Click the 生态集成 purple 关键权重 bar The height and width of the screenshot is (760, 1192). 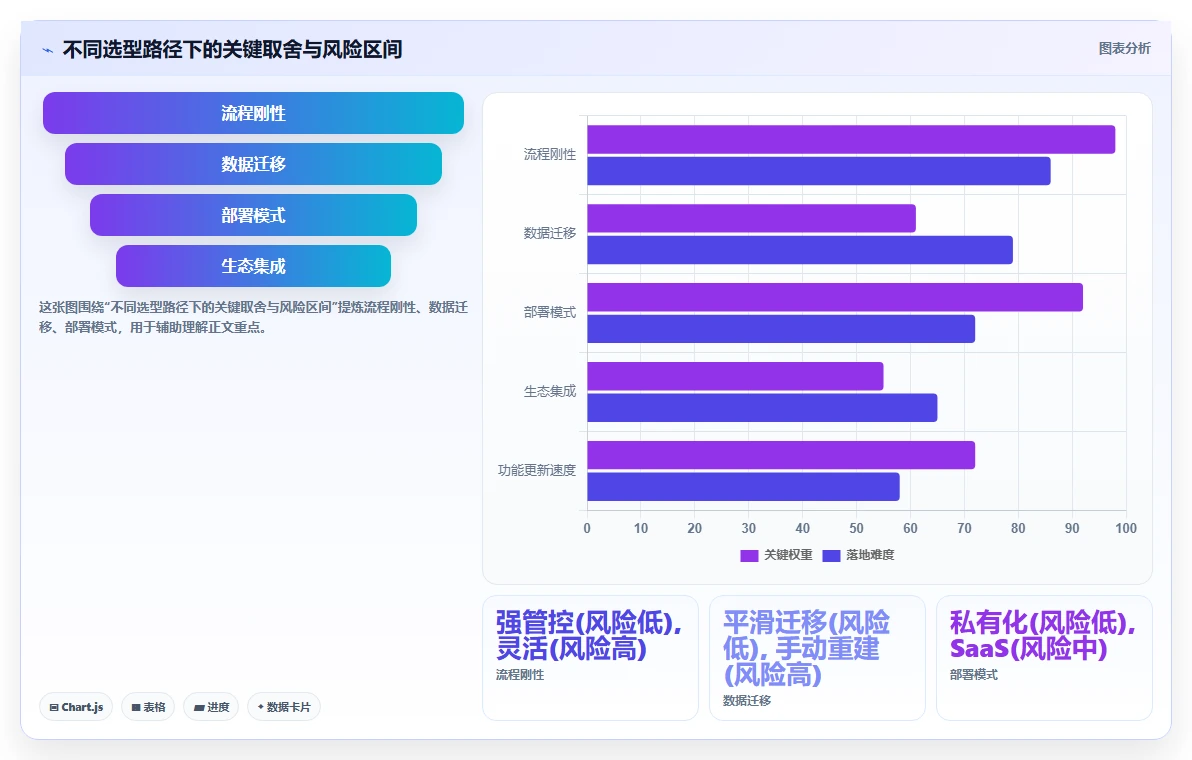point(735,376)
